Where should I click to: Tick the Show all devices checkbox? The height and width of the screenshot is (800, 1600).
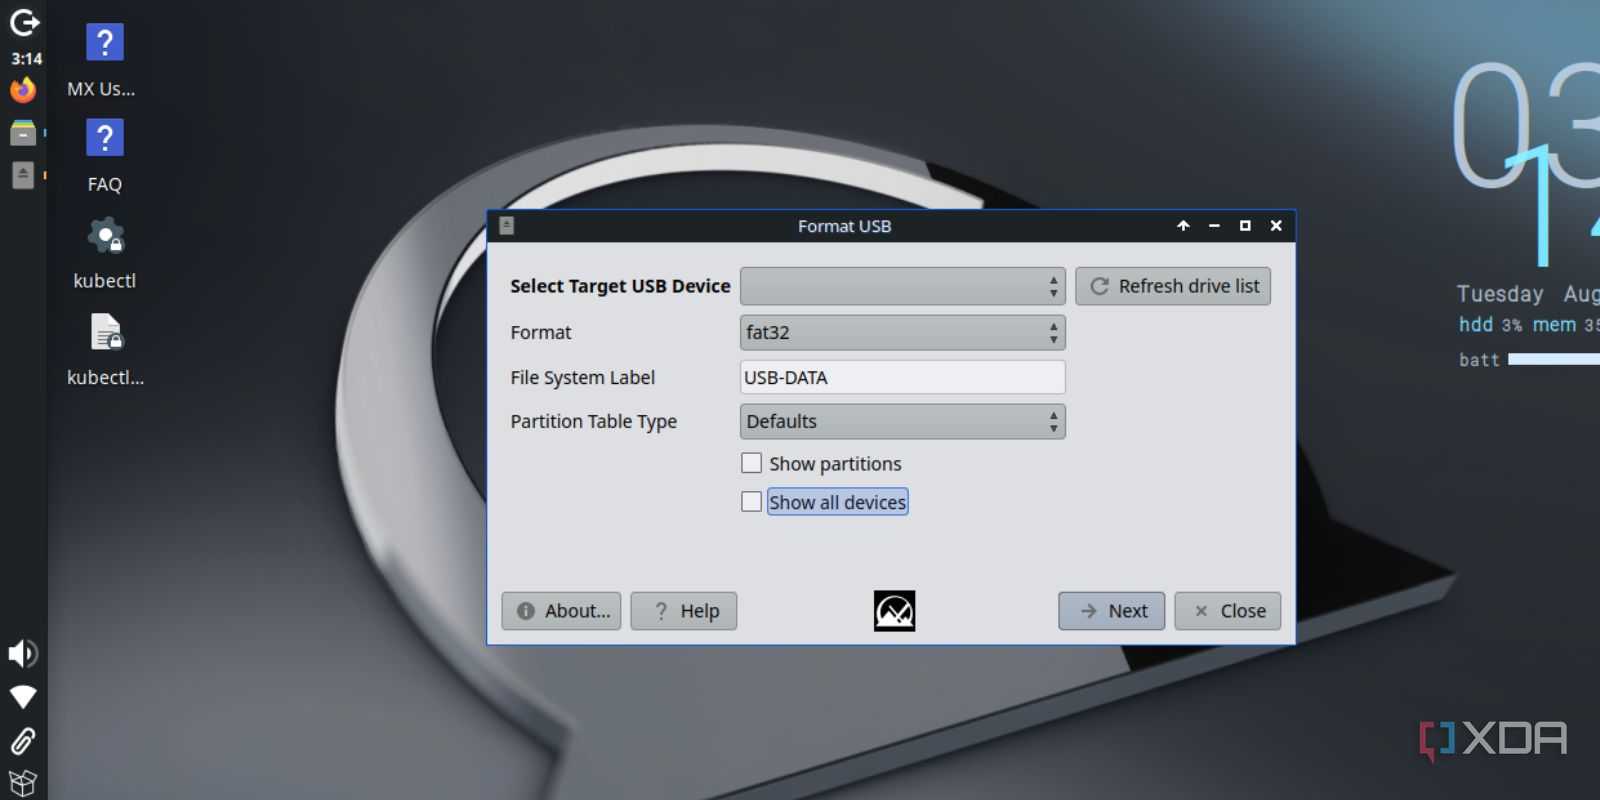pyautogui.click(x=751, y=501)
